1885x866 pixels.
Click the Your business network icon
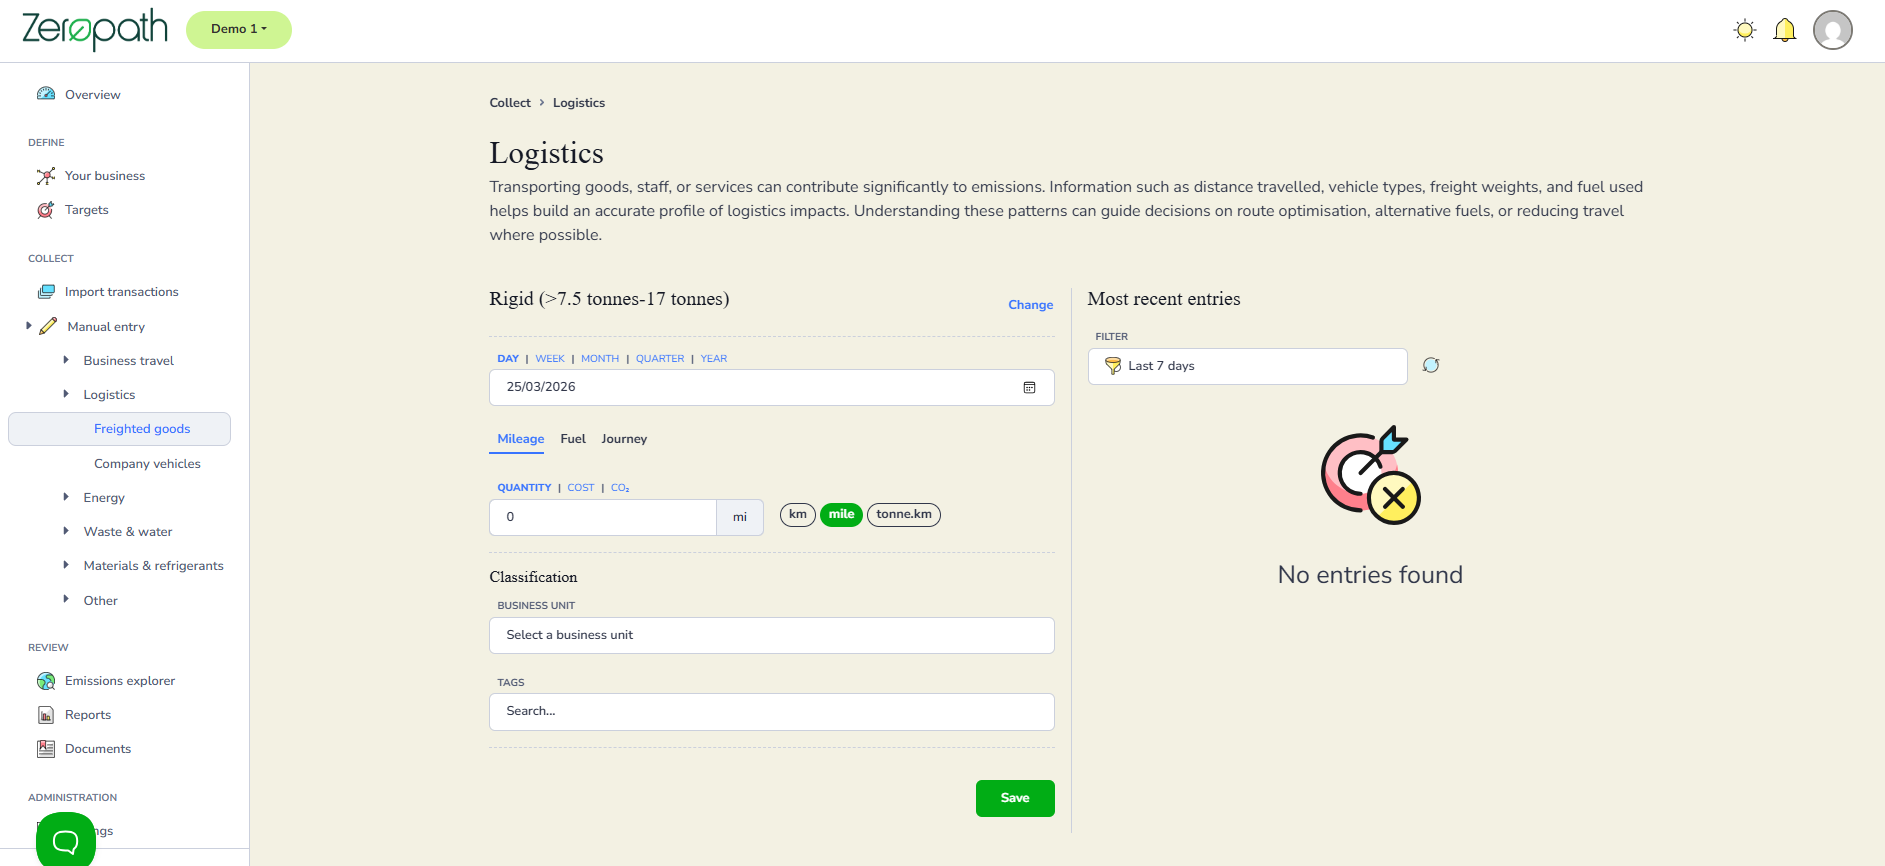pyautogui.click(x=46, y=176)
